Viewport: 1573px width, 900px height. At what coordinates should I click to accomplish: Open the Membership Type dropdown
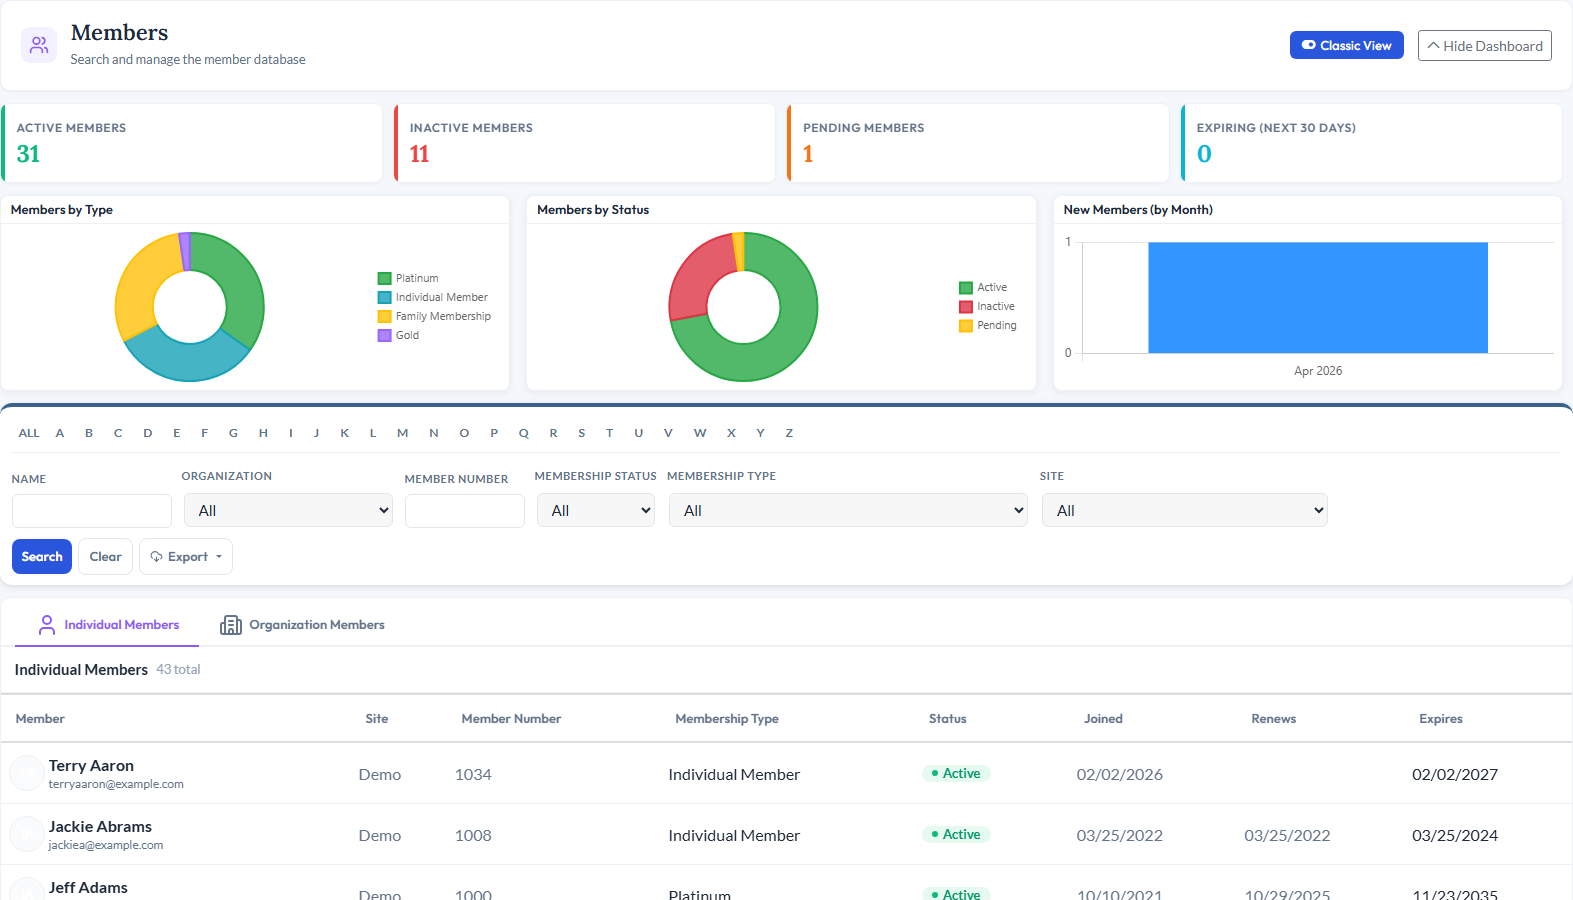coord(848,510)
